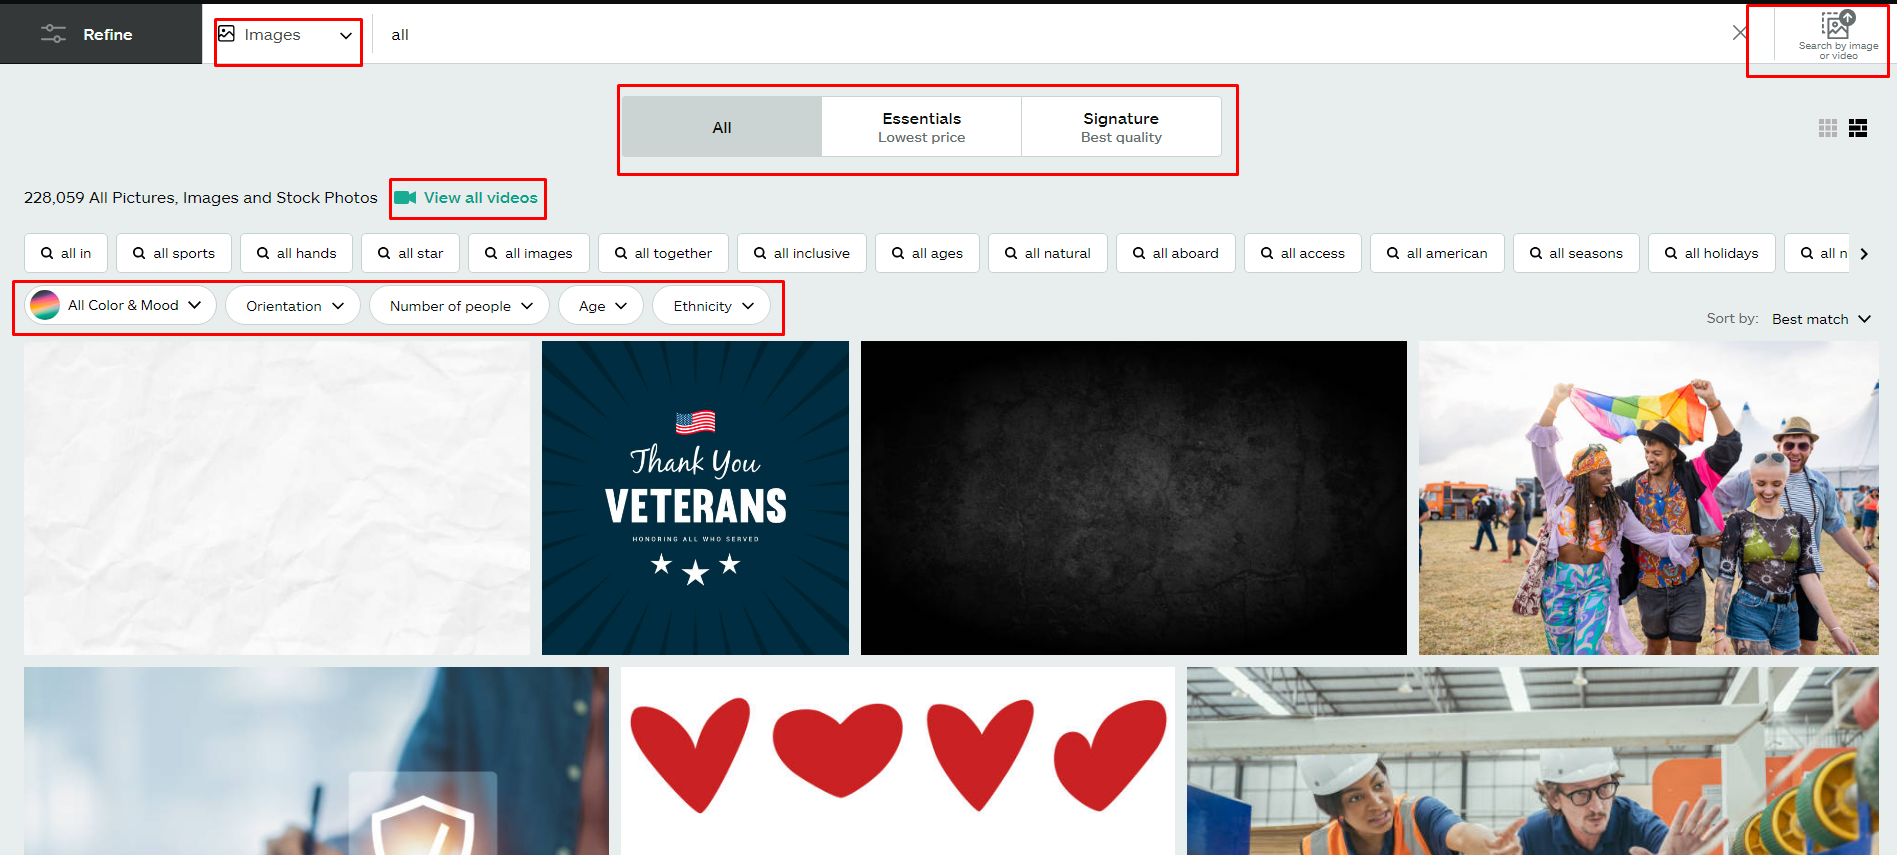The width and height of the screenshot is (1897, 855).
Task: Open the All Color & Mood picker
Action: (115, 305)
